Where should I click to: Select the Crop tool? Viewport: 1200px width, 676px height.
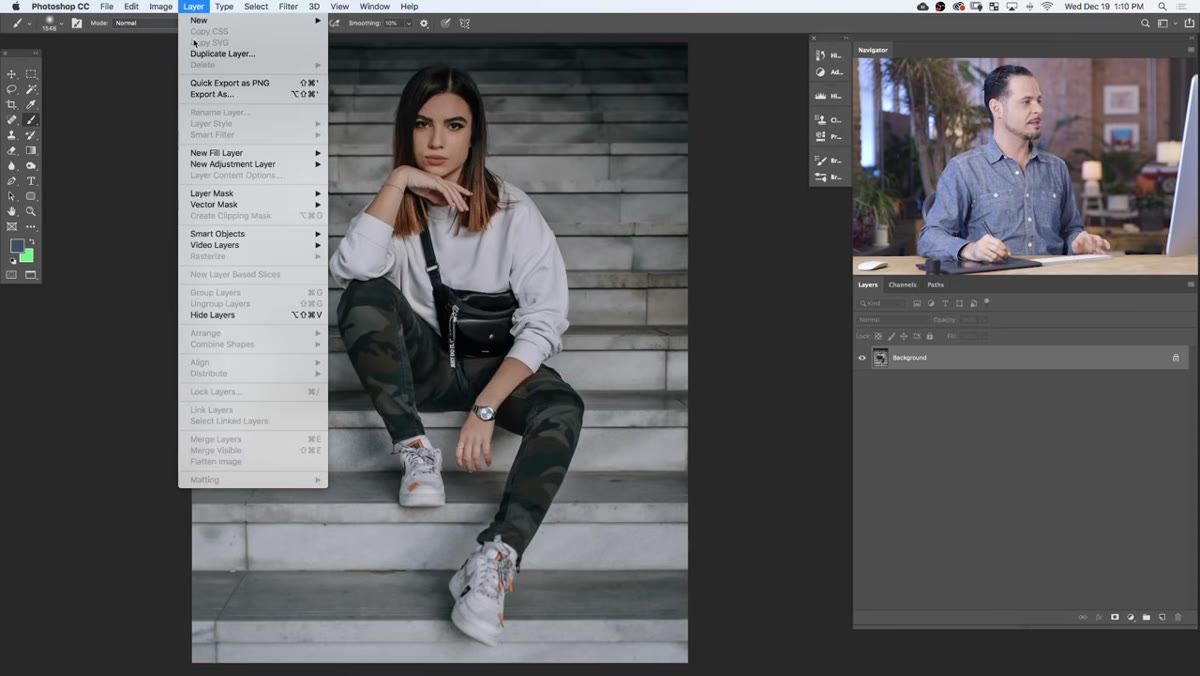click(12, 104)
